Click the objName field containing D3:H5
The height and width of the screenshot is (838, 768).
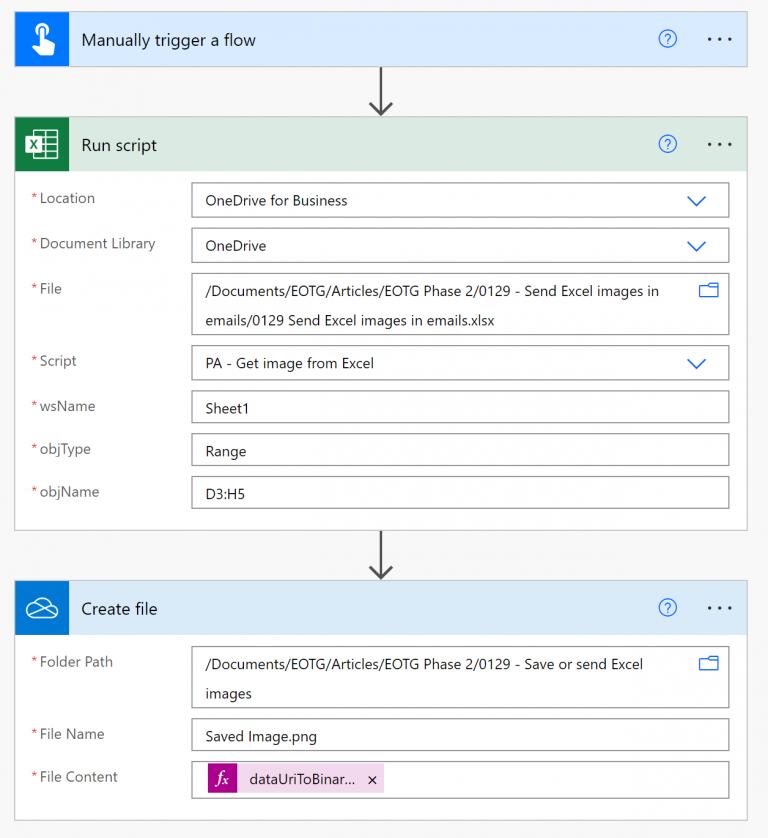pyautogui.click(x=460, y=493)
